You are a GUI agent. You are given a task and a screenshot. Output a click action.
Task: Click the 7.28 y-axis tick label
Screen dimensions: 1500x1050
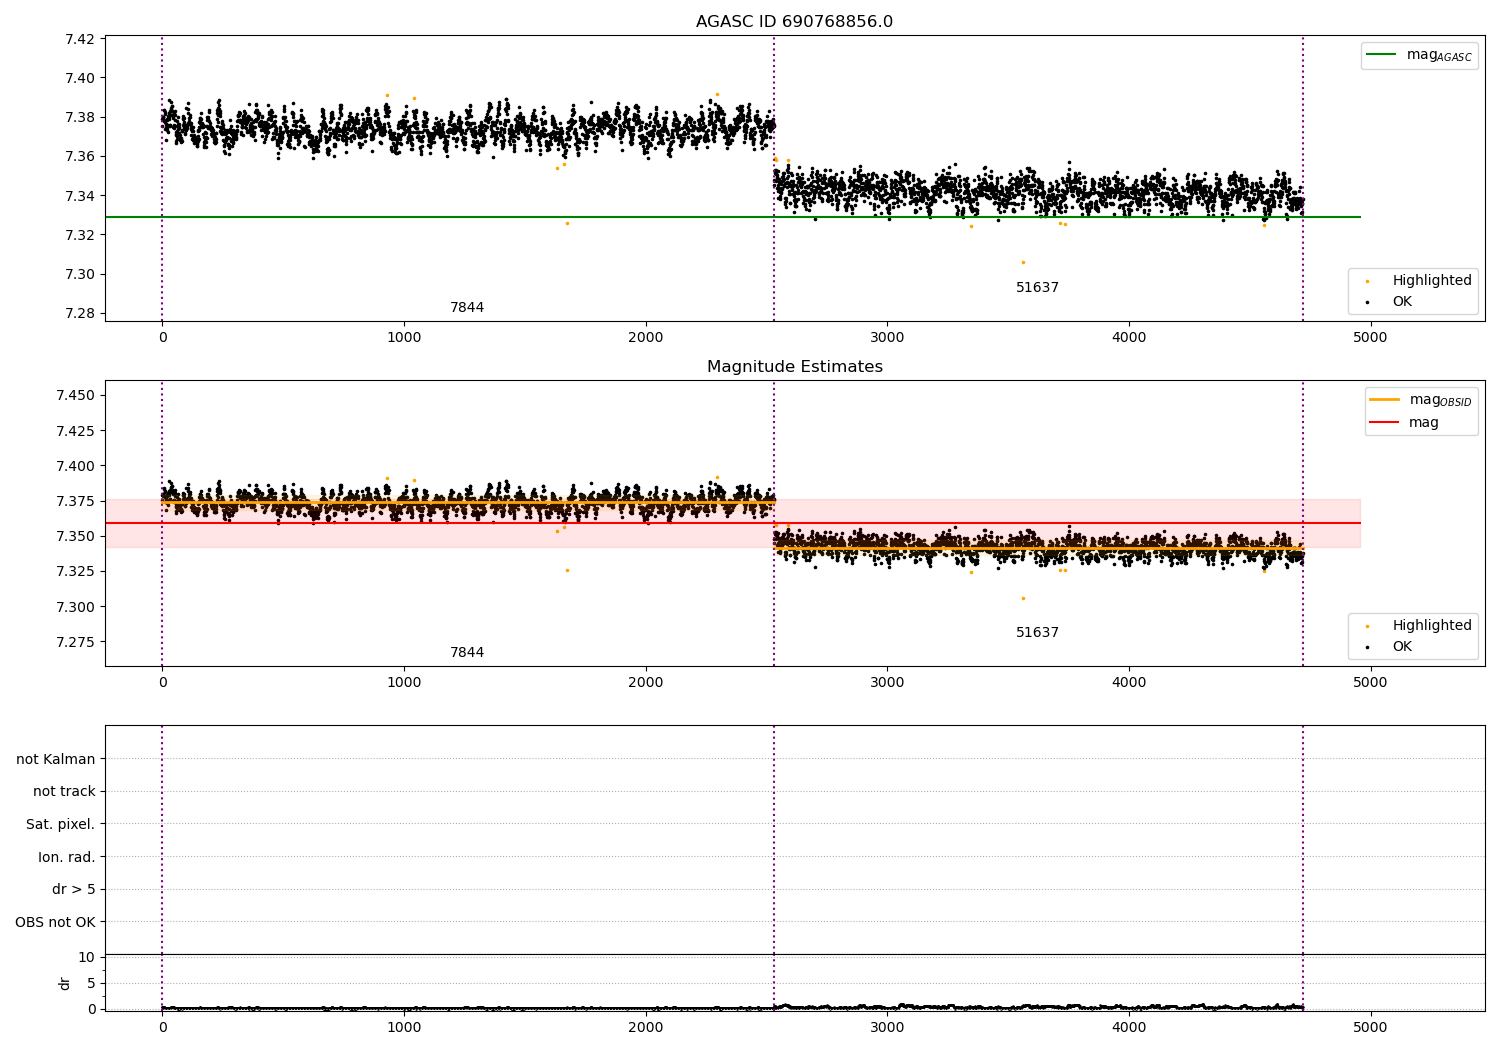coord(79,314)
